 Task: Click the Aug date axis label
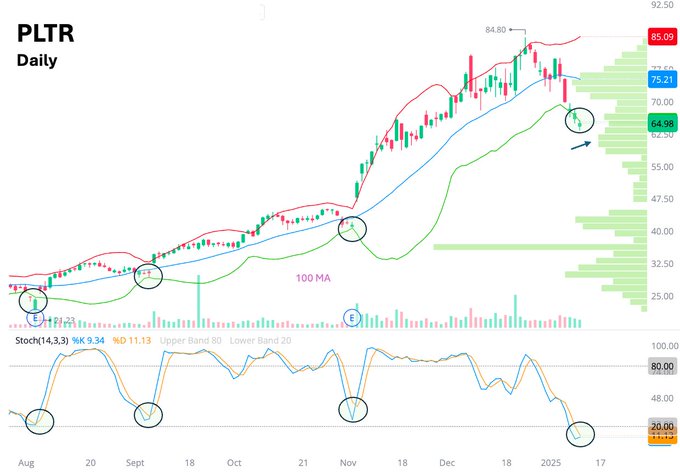coord(26,463)
